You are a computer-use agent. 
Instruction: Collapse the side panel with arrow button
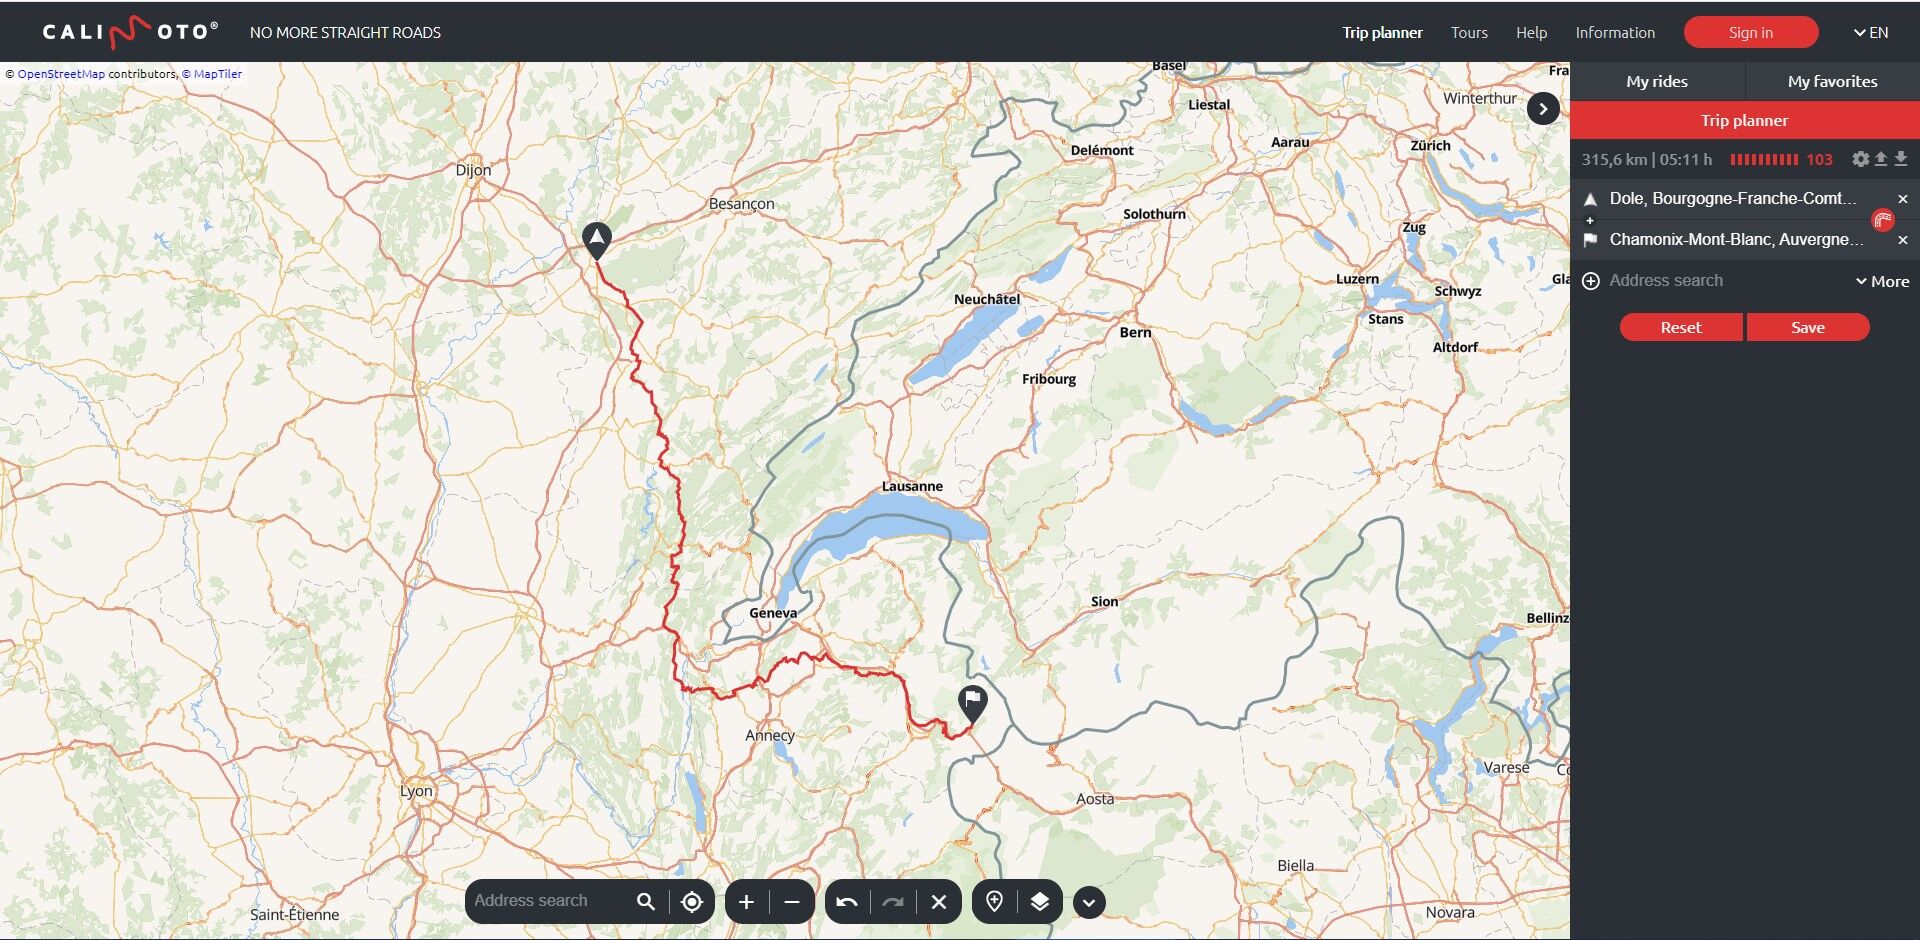pyautogui.click(x=1543, y=109)
